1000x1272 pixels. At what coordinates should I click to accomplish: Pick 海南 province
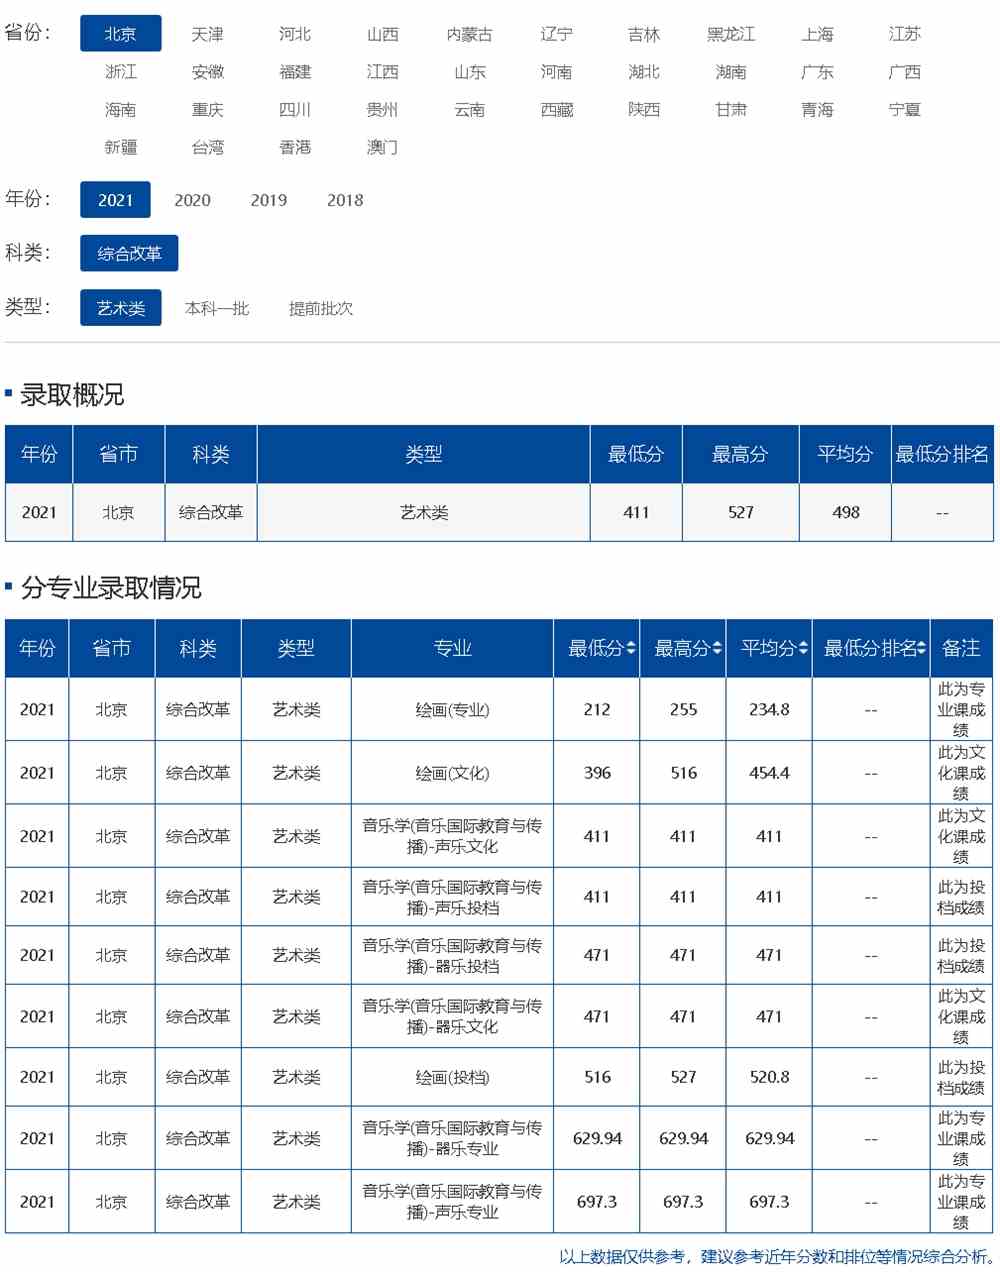tap(120, 110)
